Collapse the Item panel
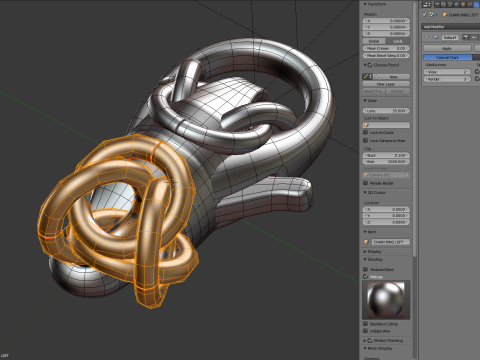The image size is (480, 360). [365, 232]
